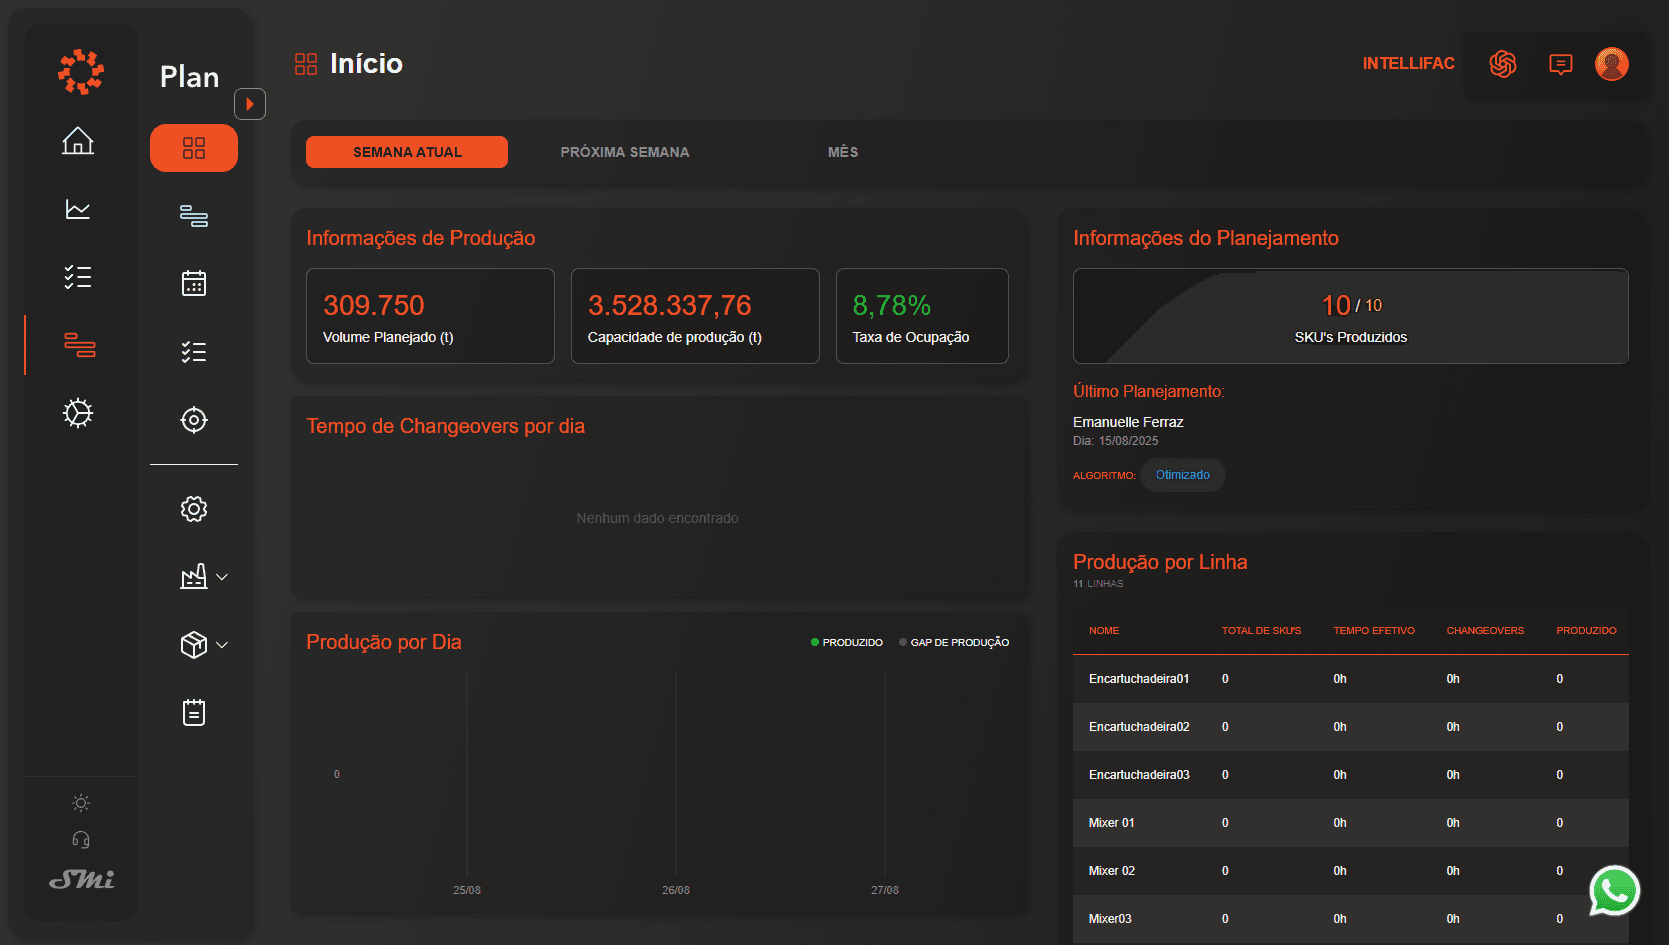
Task: Open the Home icon in main sidebar
Action: (78, 141)
